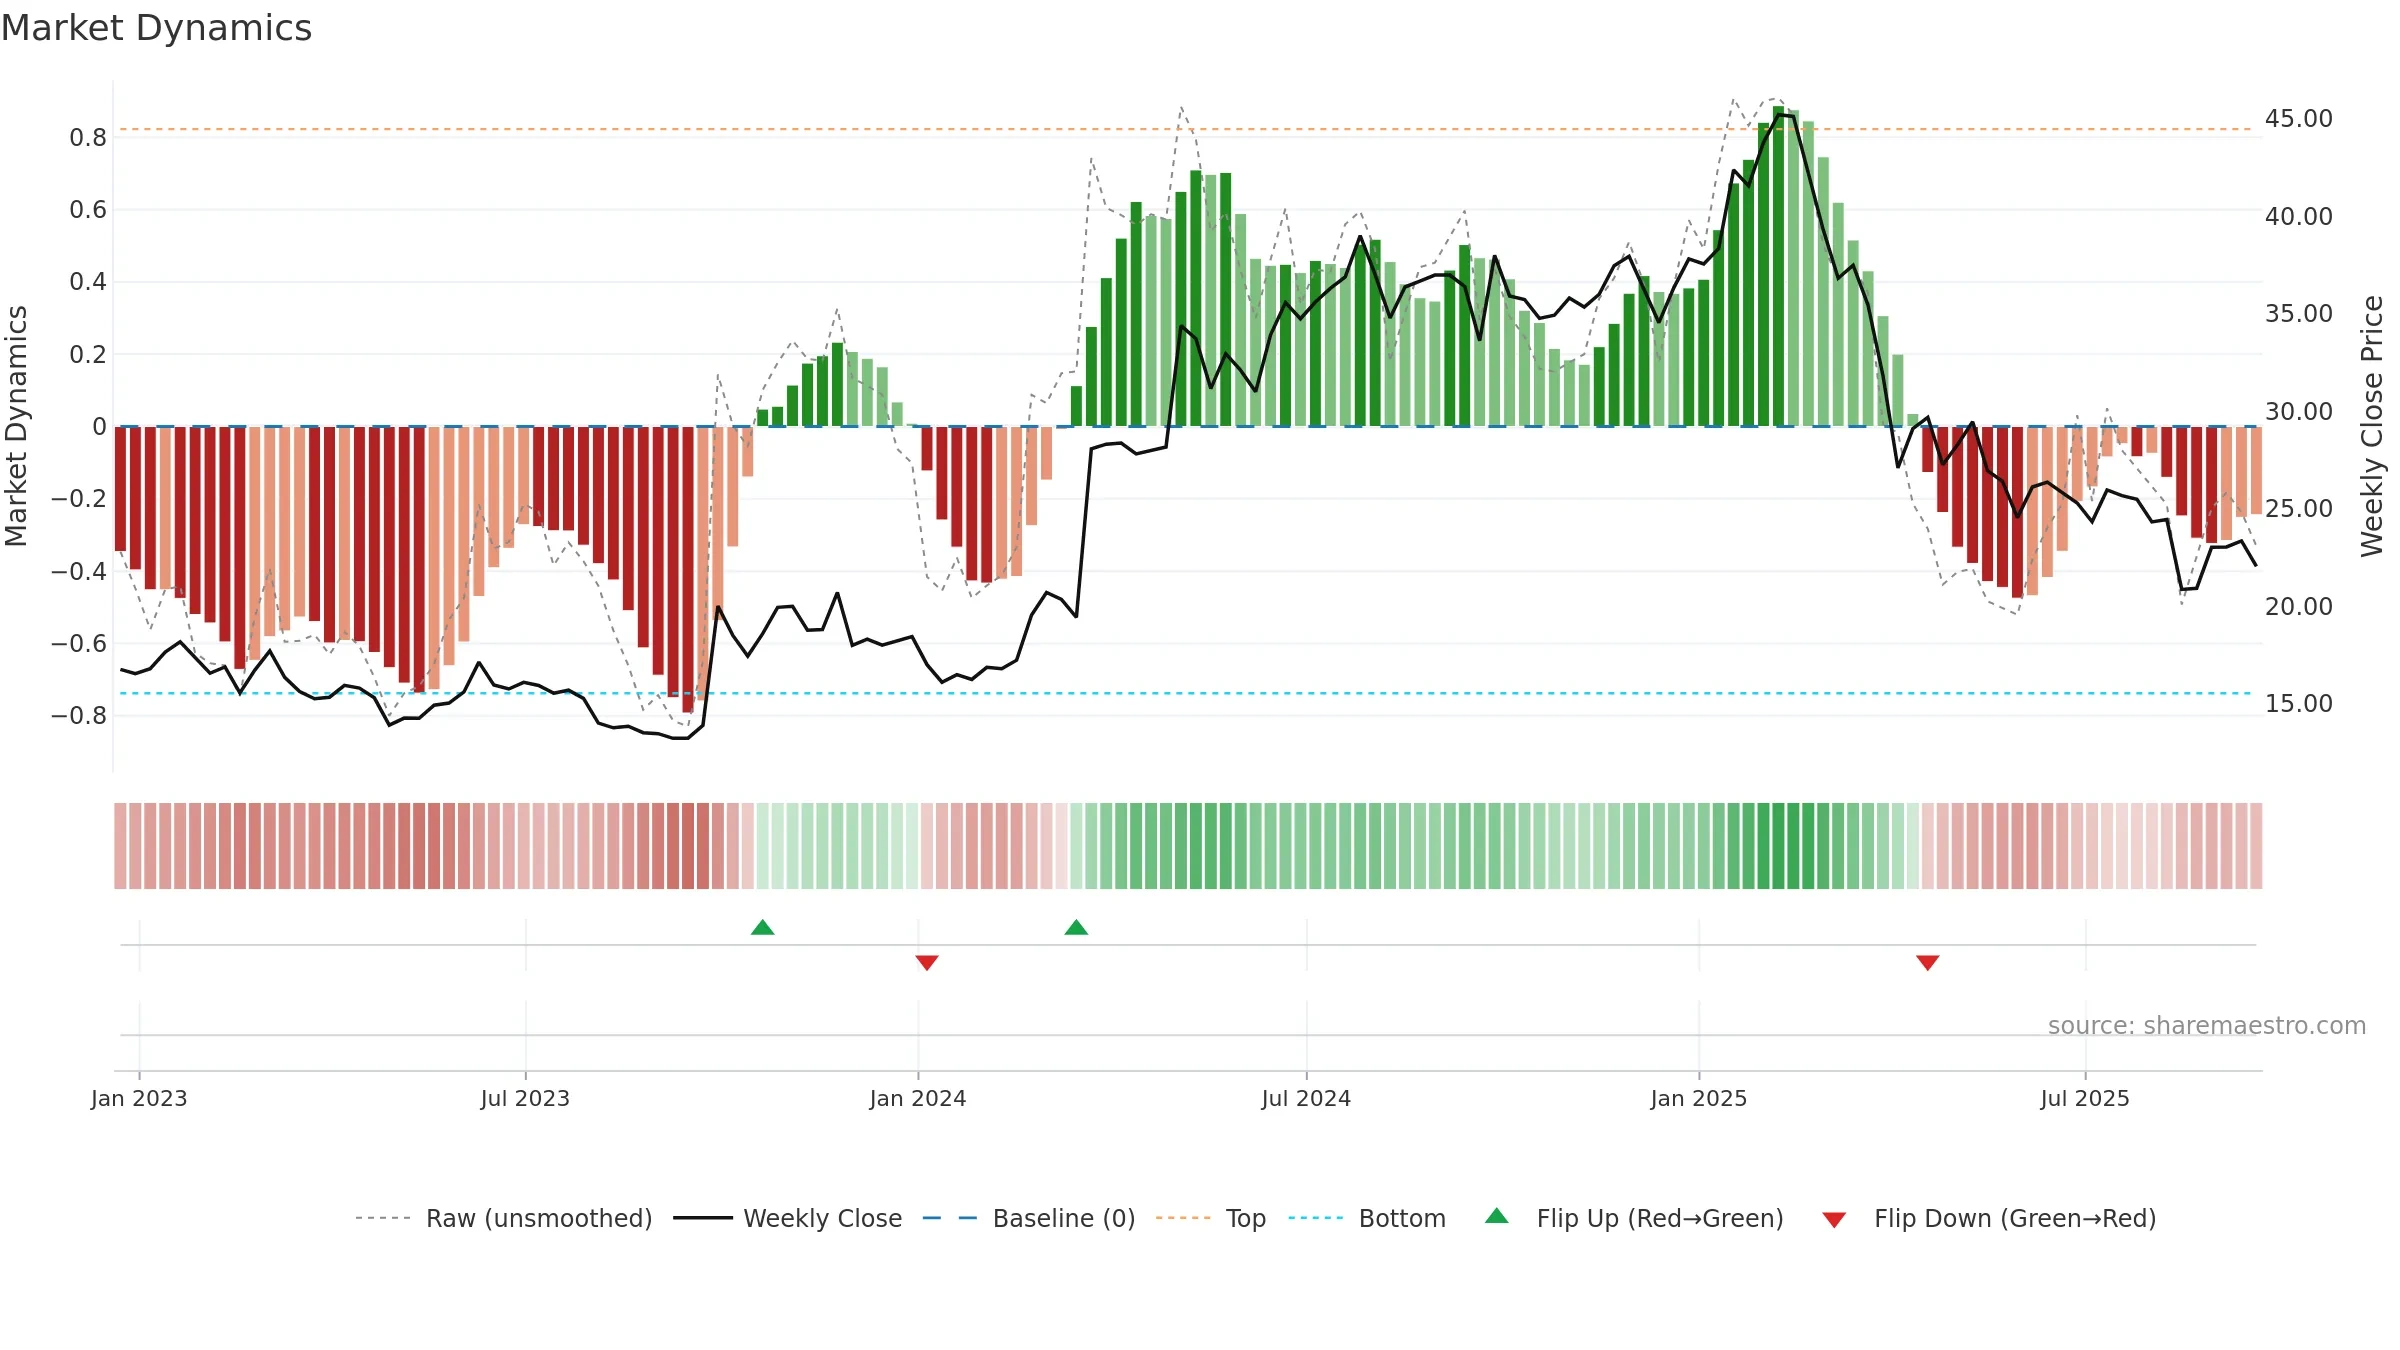
Task: Toggle the Top legend entry
Action: click(x=1210, y=1218)
